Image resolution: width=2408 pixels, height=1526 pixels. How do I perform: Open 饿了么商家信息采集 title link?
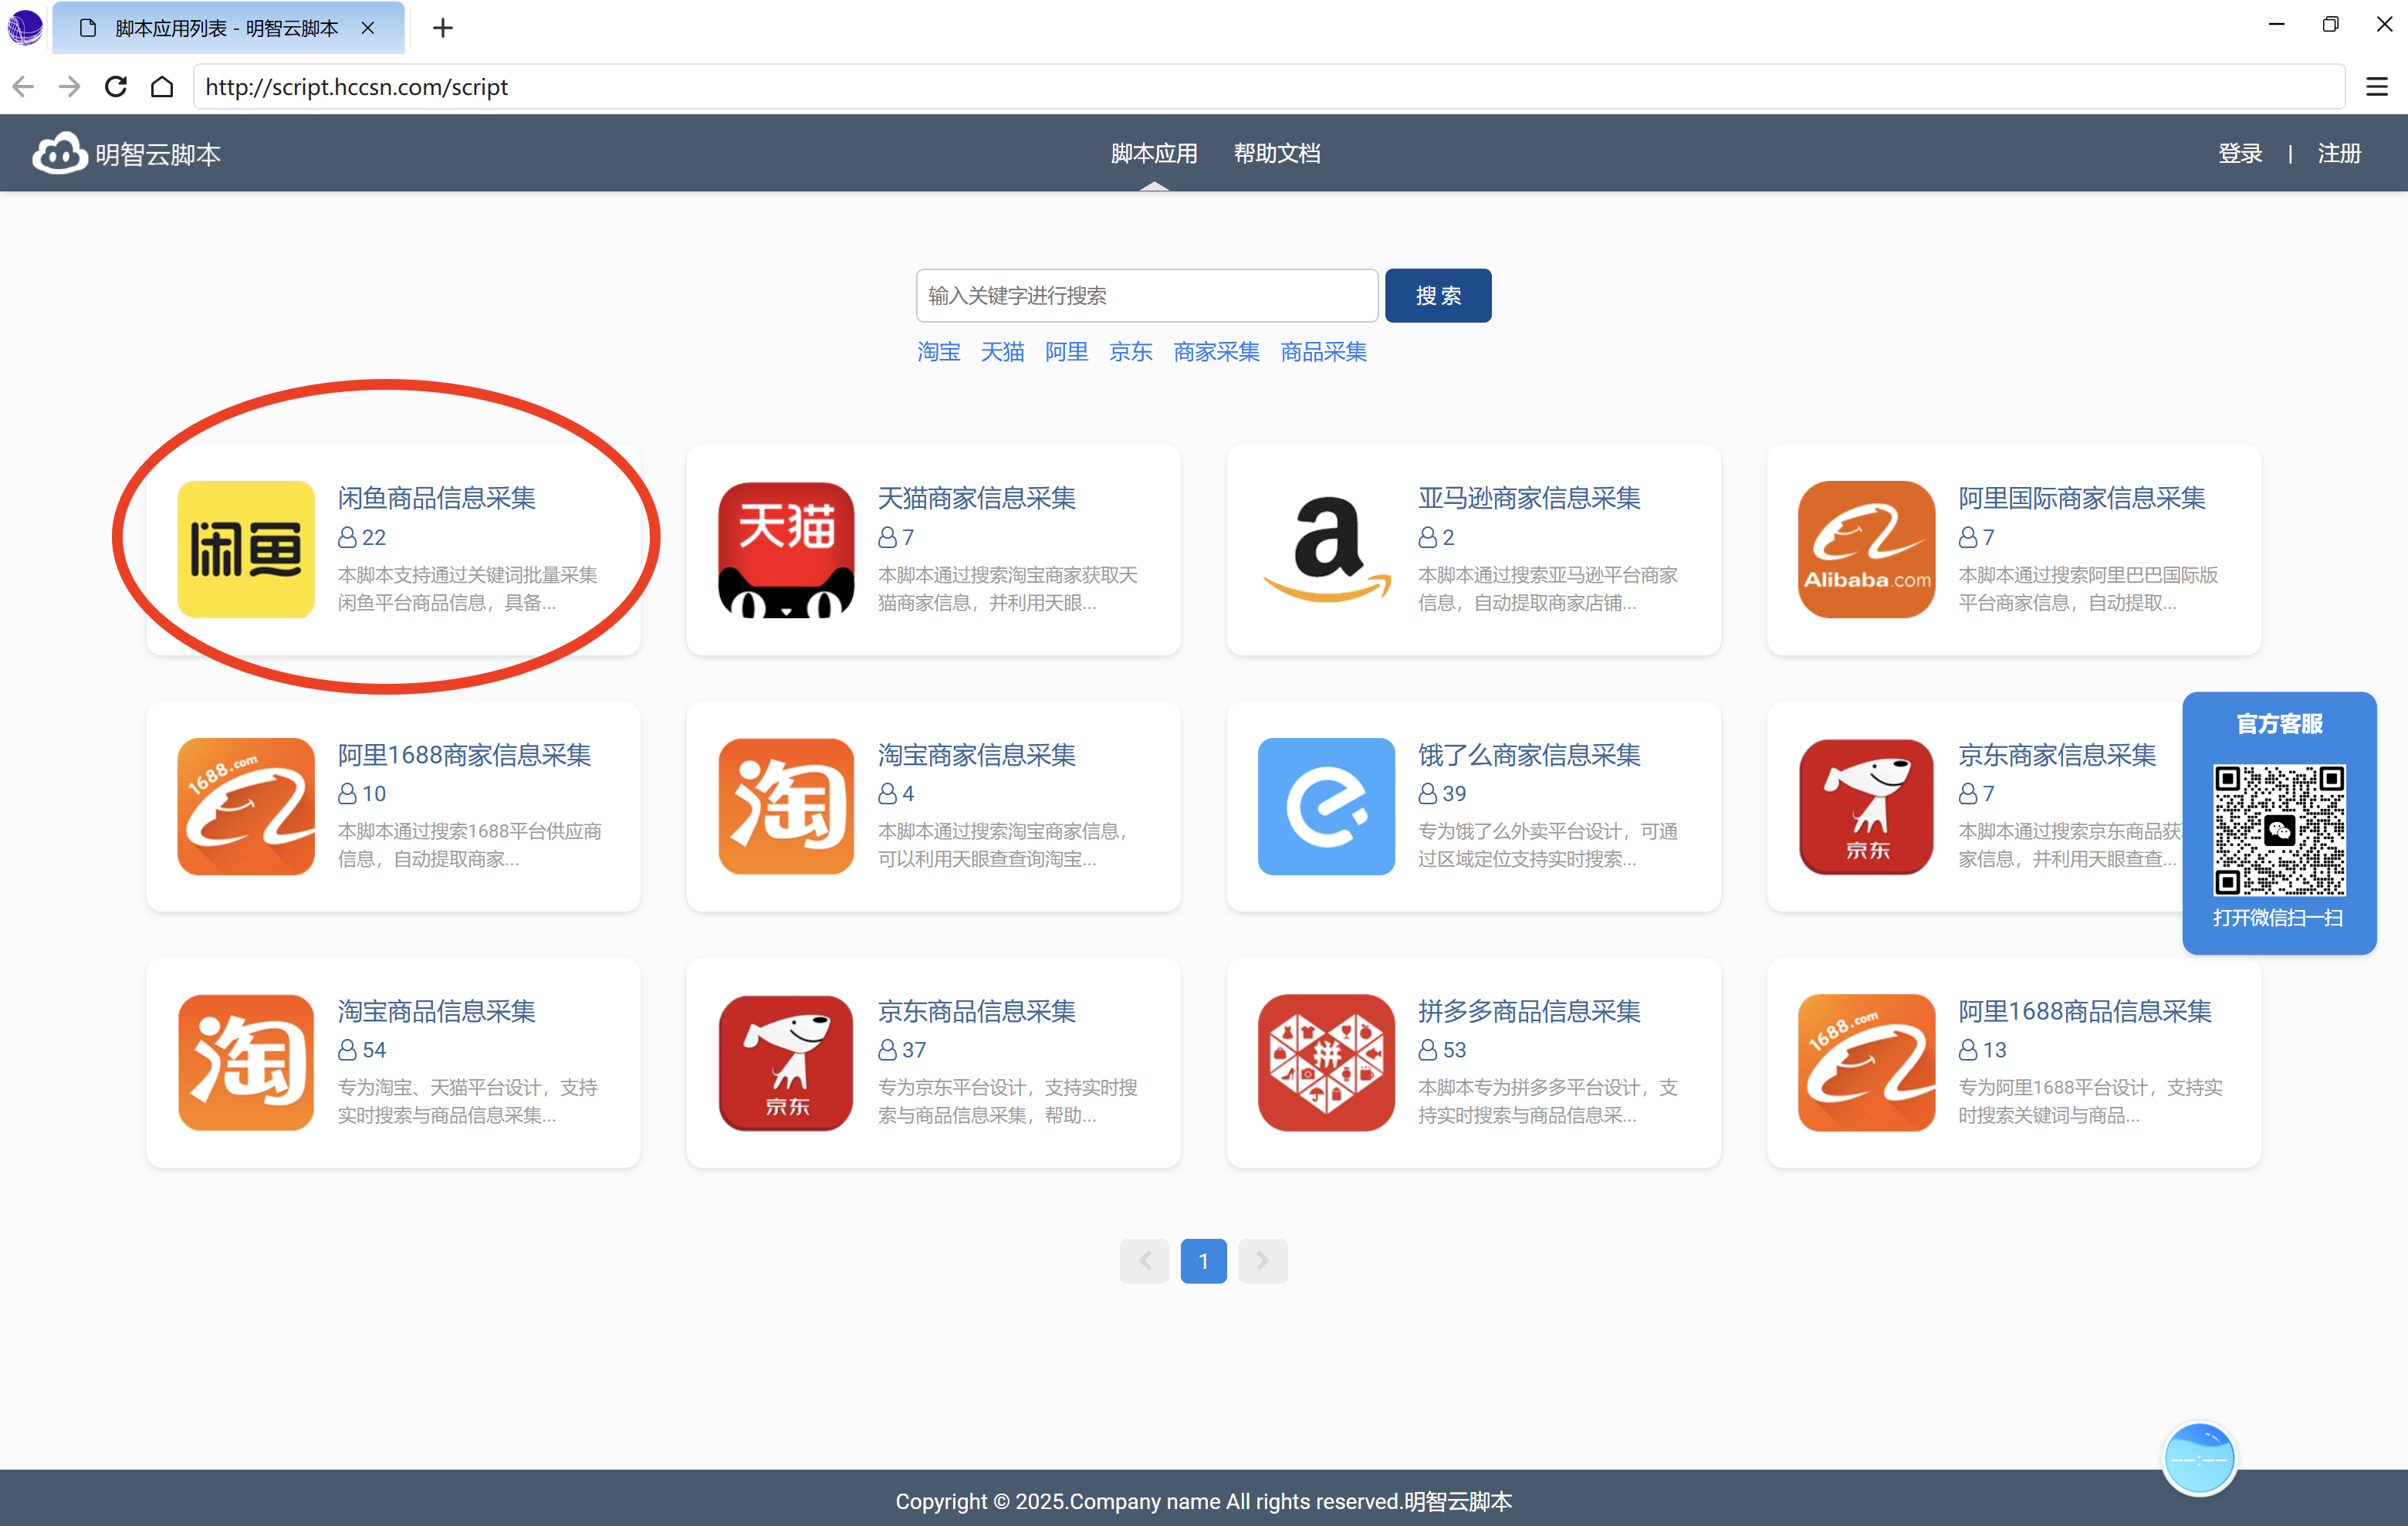pos(1529,755)
